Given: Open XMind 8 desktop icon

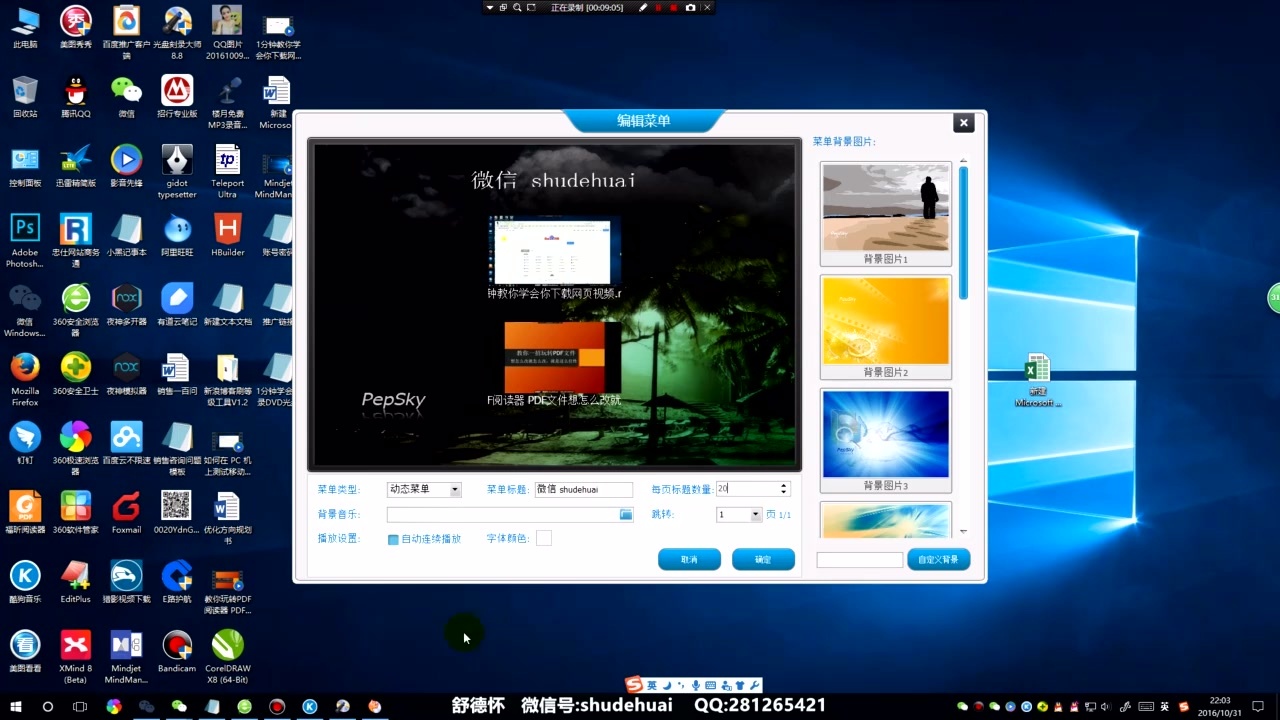Looking at the screenshot, I should (76, 657).
